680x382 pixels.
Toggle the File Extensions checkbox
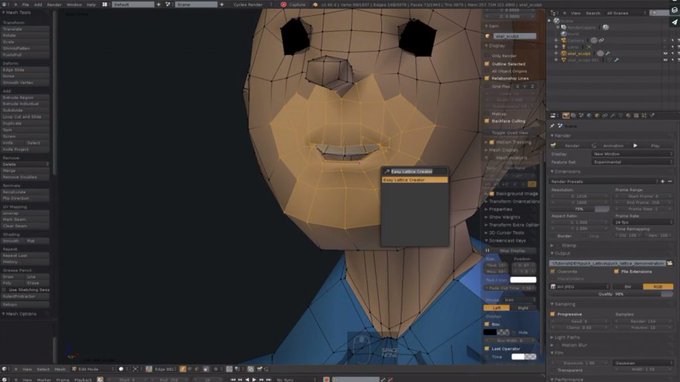point(616,271)
